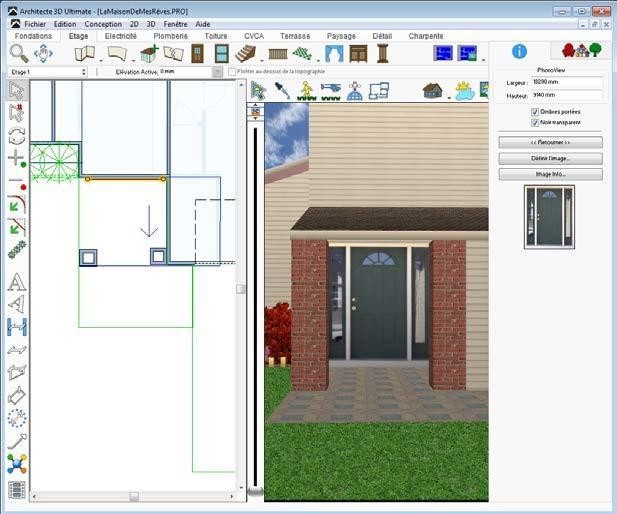
Task: Choose the cabinet furniture tool
Action: click(358, 54)
